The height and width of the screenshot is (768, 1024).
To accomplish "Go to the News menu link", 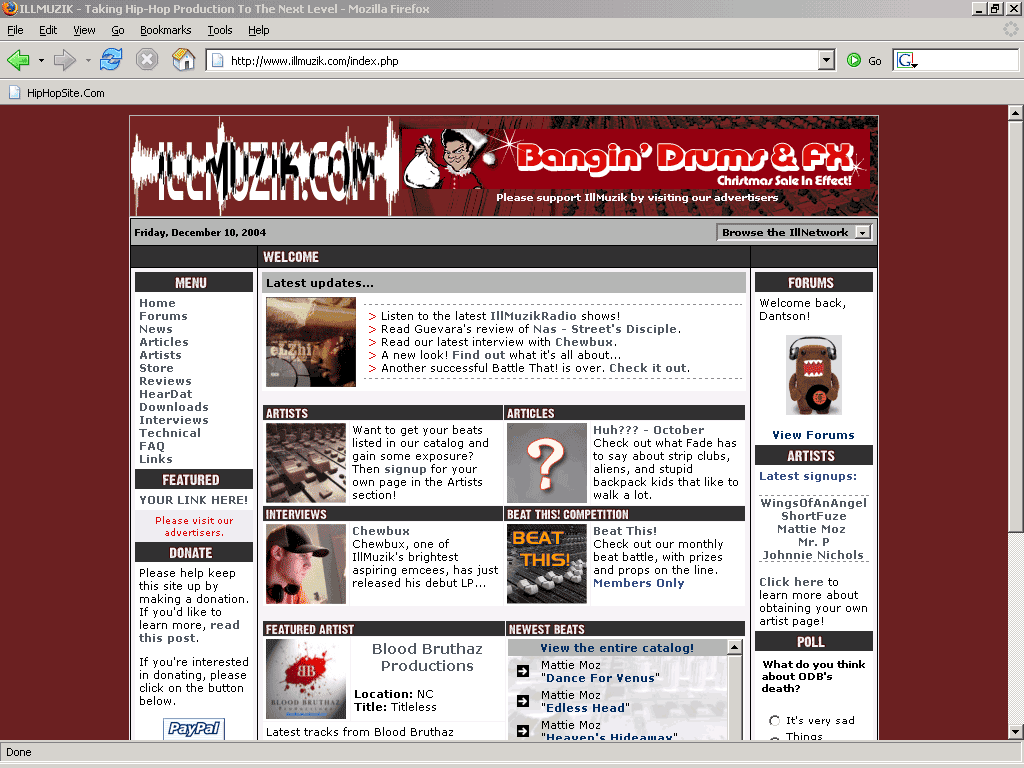I will [x=156, y=329].
